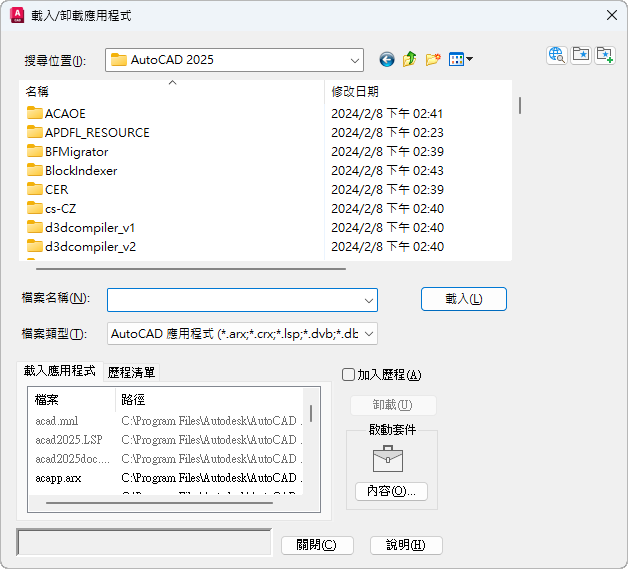Select the CER folder
628x569 pixels.
point(48,189)
